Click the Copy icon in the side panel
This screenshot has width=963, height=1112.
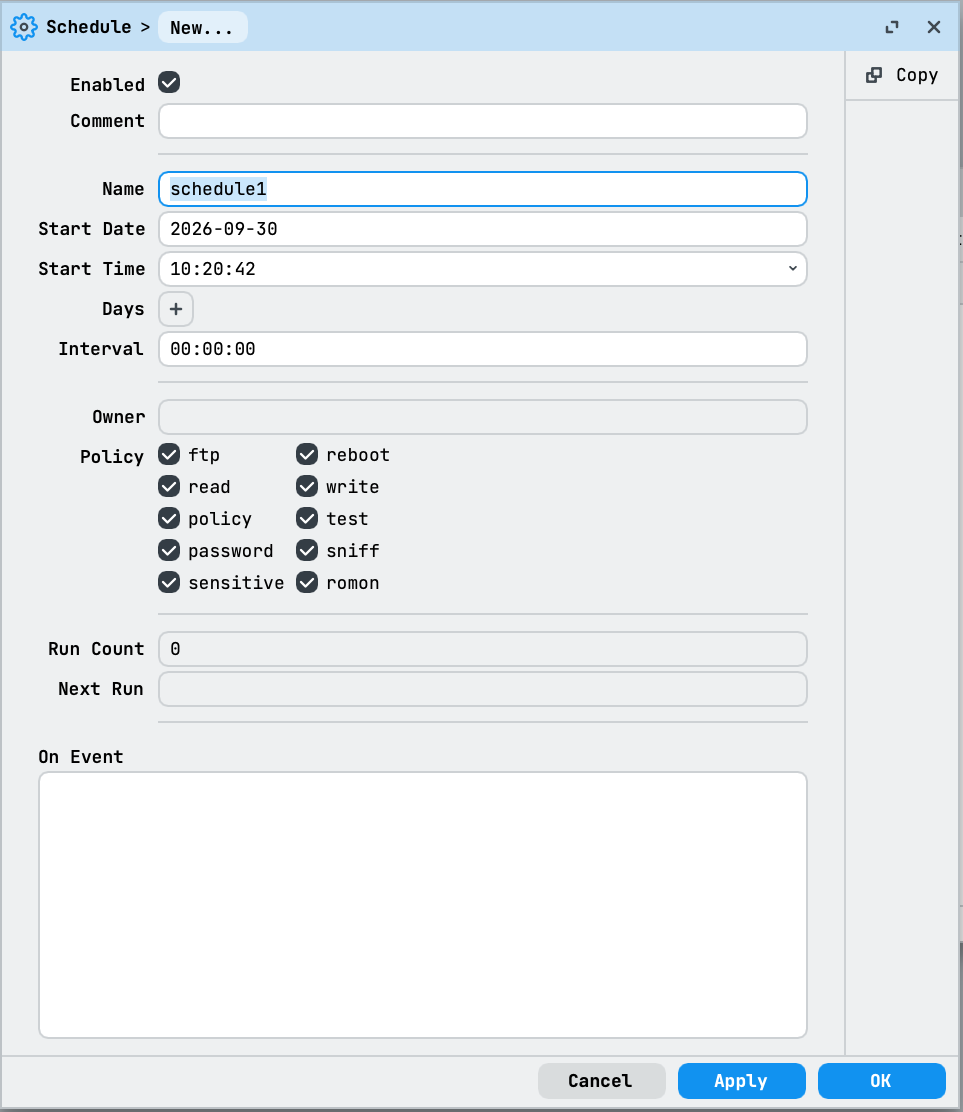pyautogui.click(x=874, y=75)
